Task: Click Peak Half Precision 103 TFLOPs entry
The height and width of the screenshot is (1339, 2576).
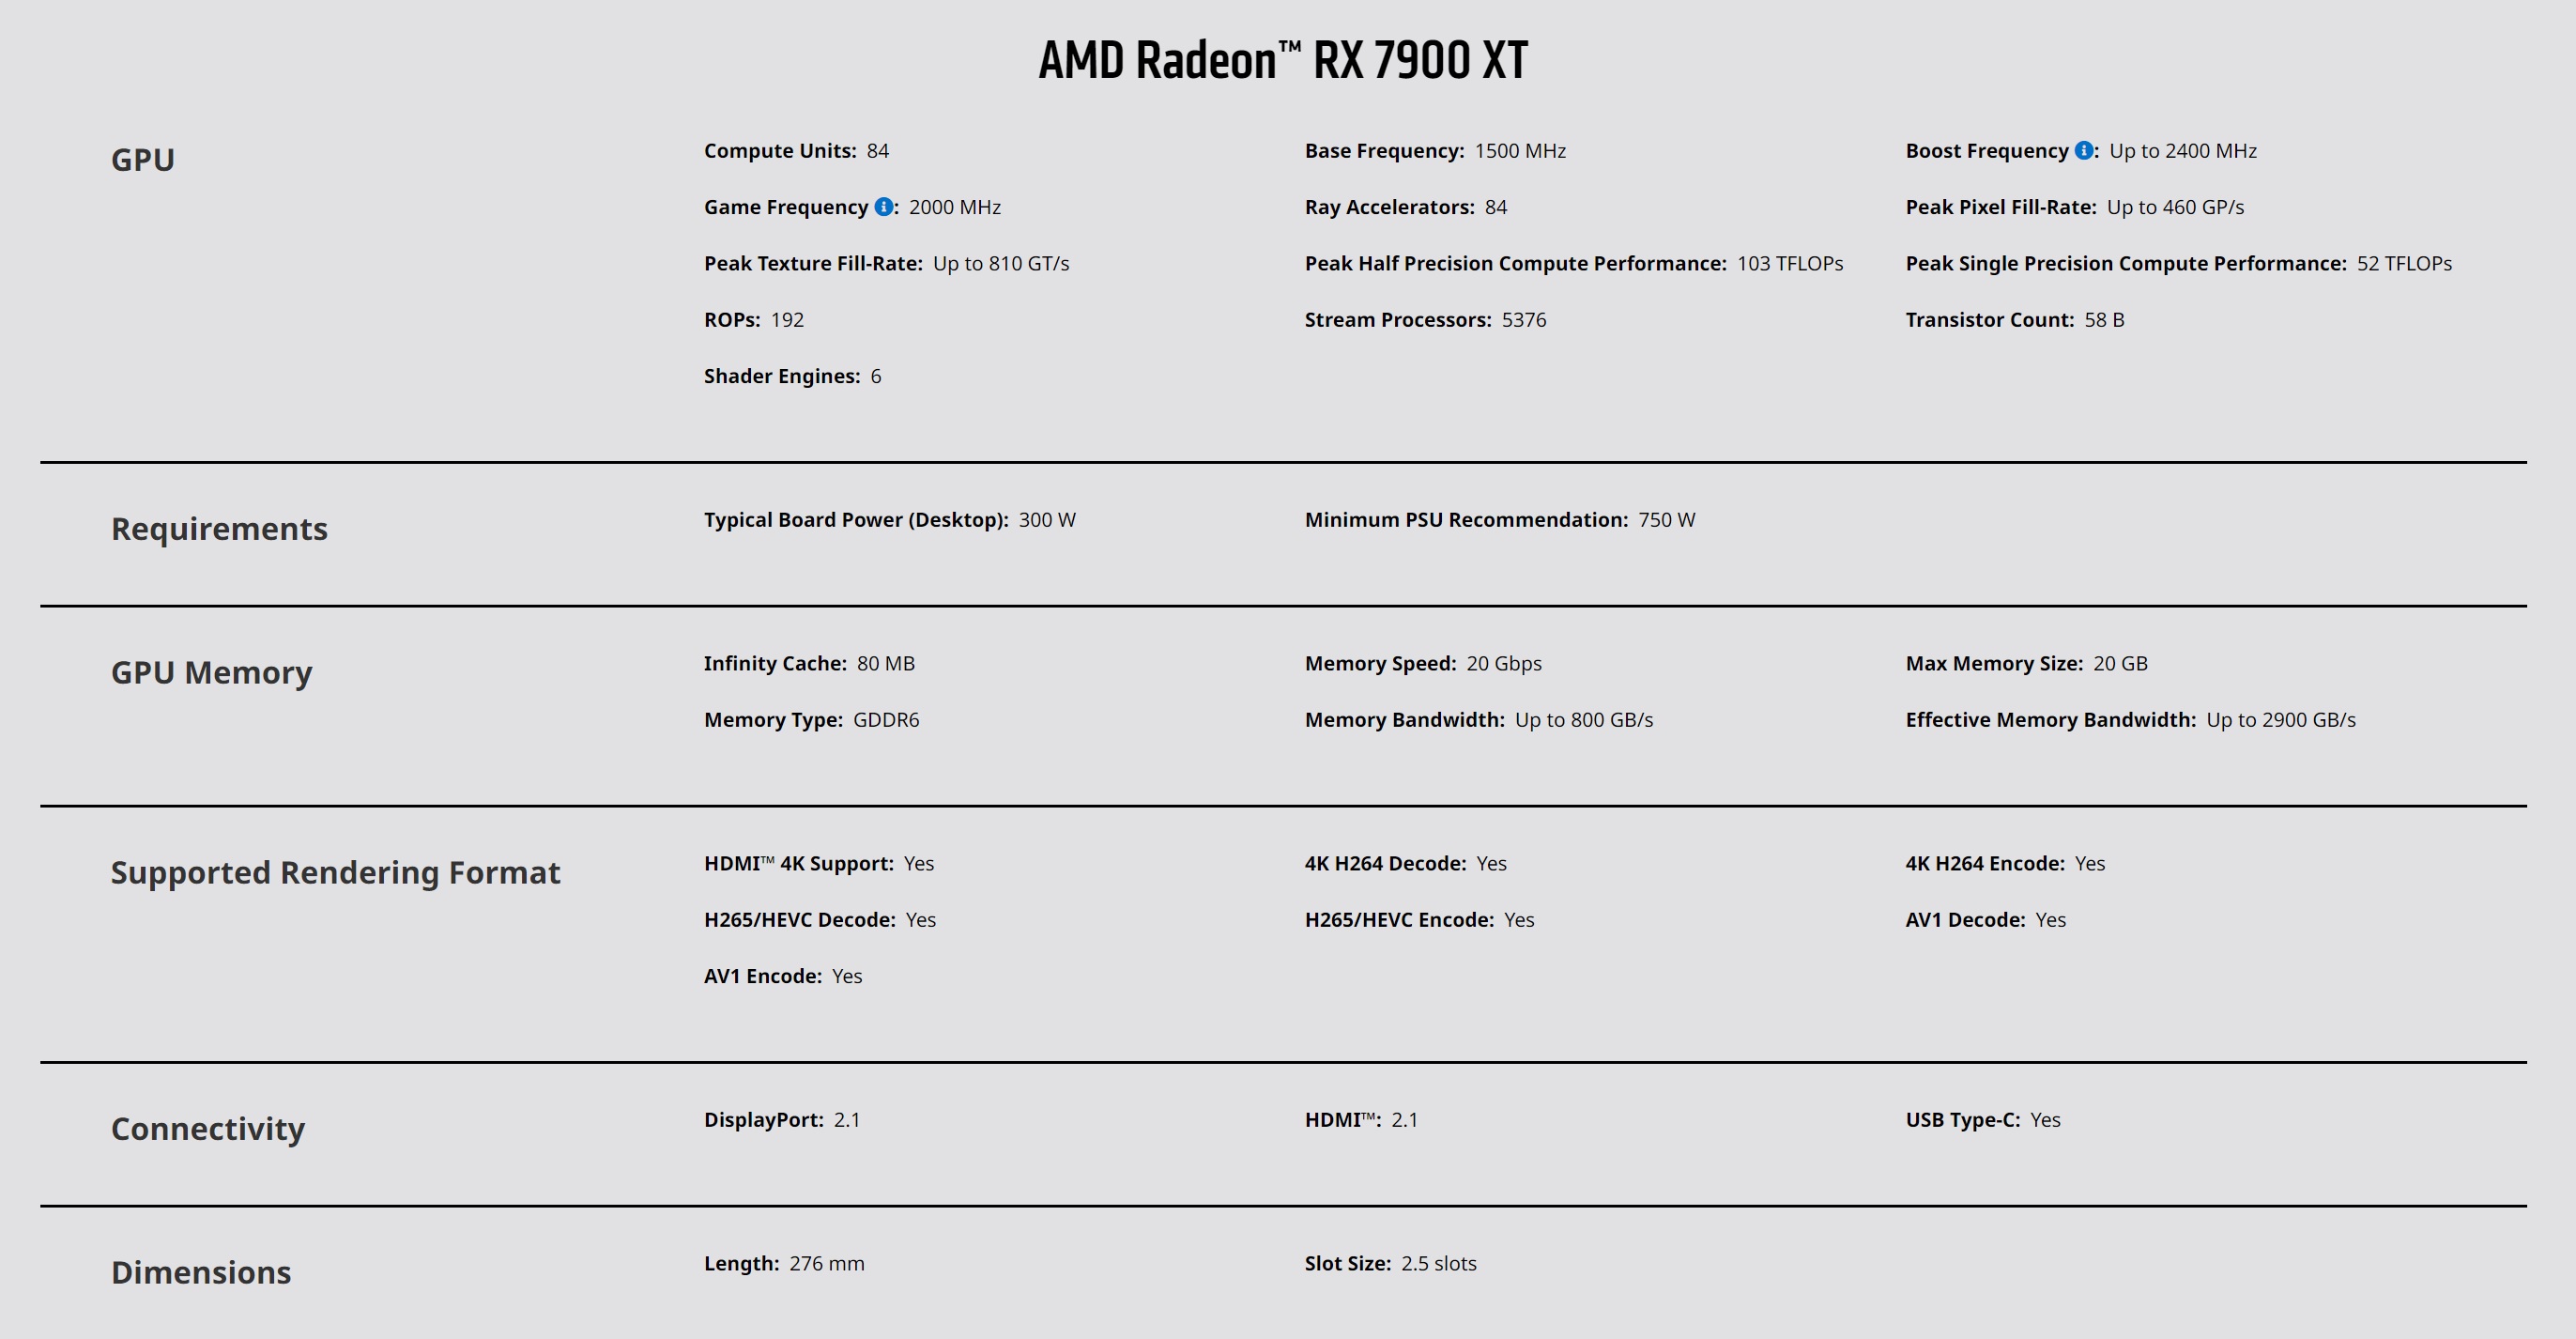Action: click(1573, 263)
